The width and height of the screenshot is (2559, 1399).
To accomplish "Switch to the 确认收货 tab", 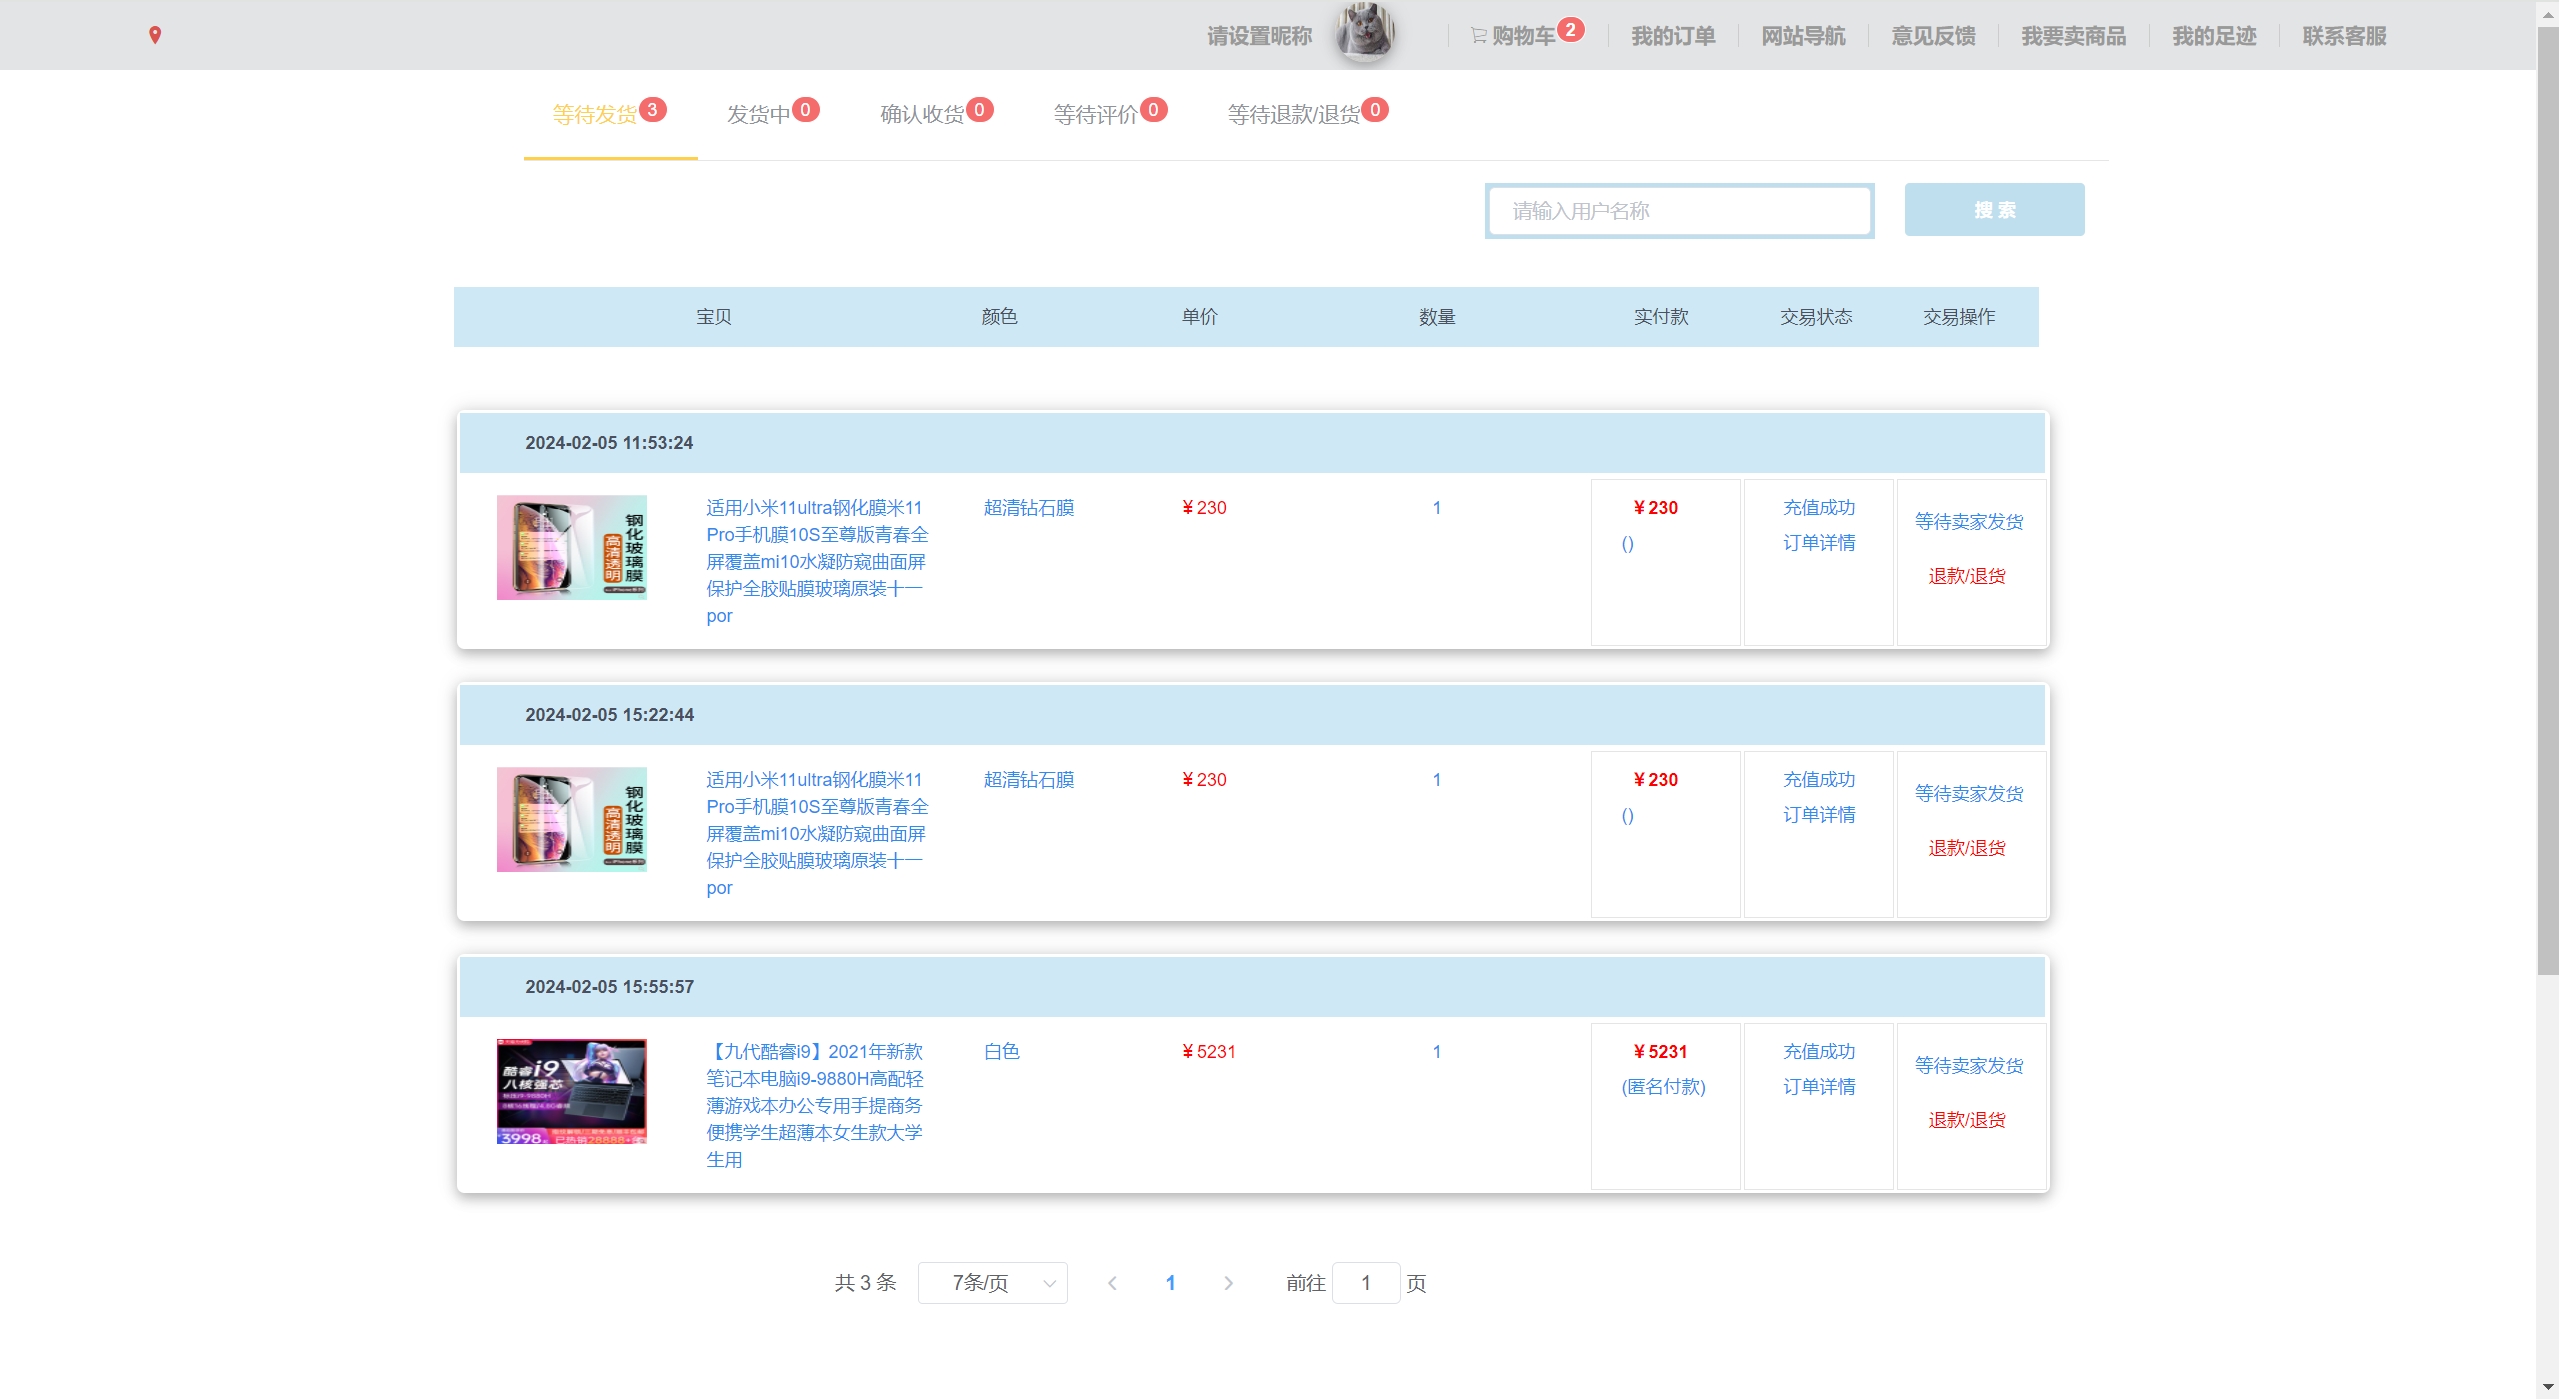I will (x=922, y=114).
